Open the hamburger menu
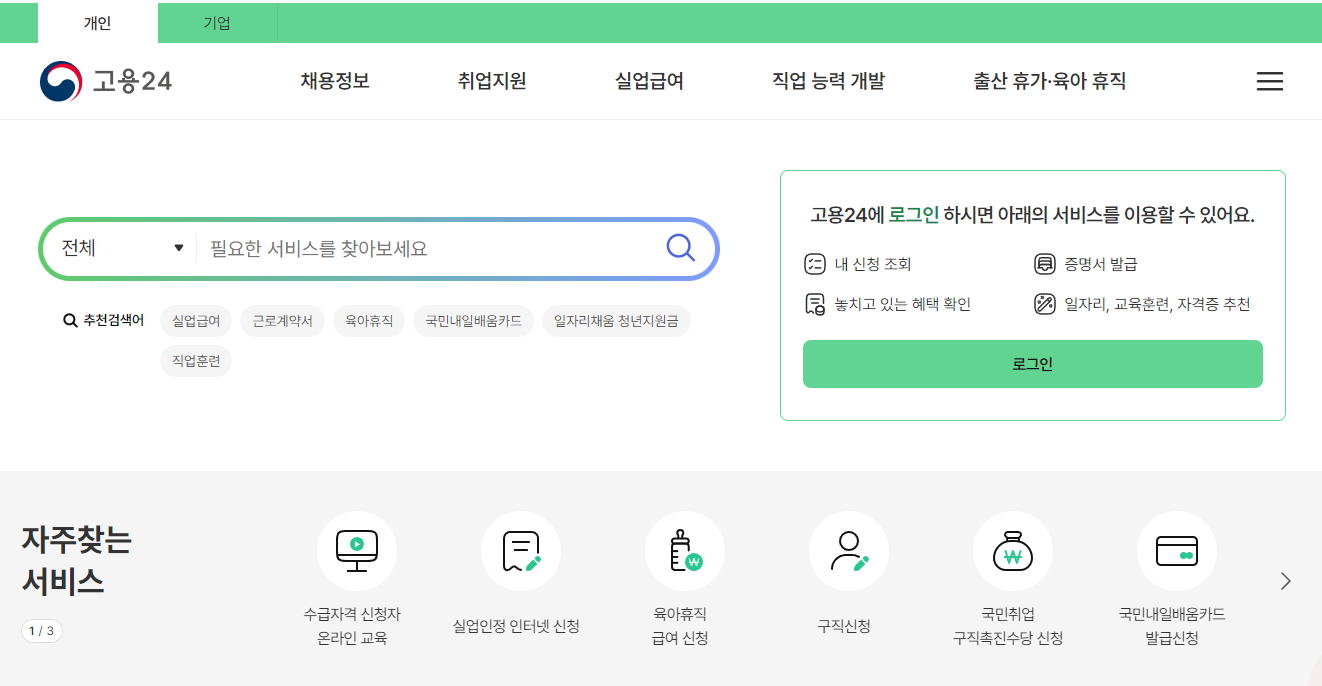Screen dimensions: 1322x686 (1269, 81)
